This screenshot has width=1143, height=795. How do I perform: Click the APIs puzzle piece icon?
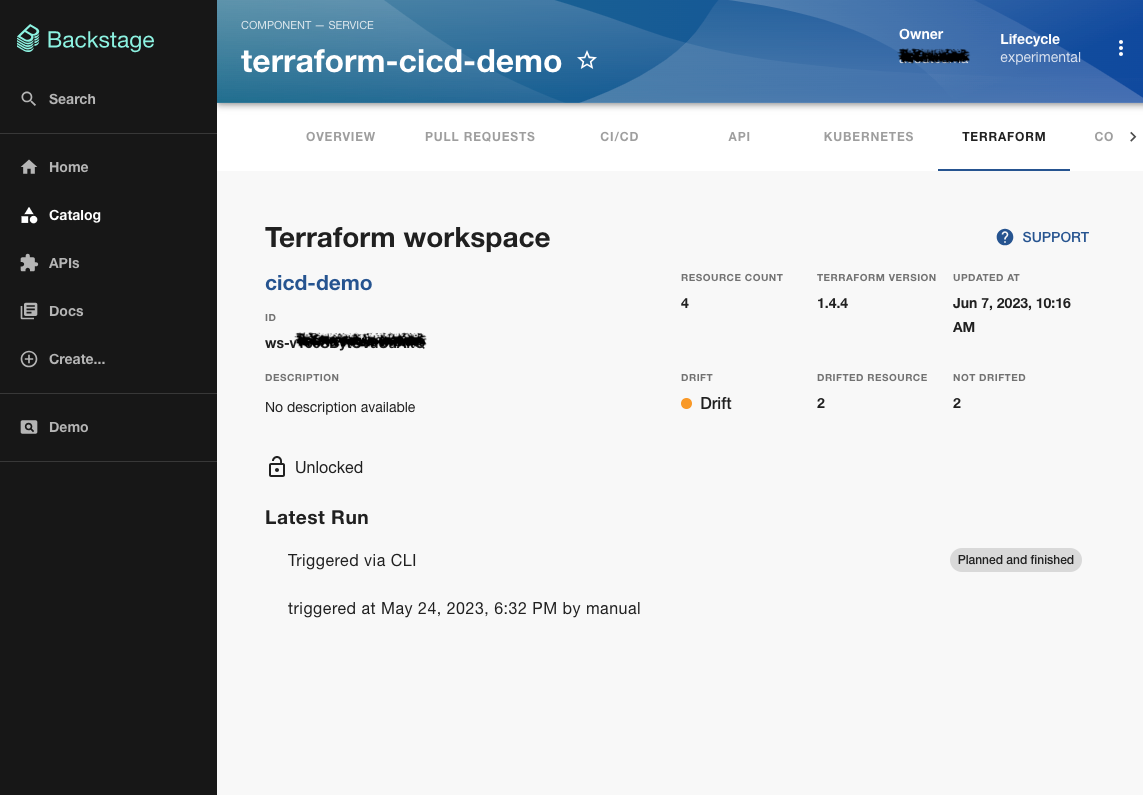pyautogui.click(x=28, y=263)
